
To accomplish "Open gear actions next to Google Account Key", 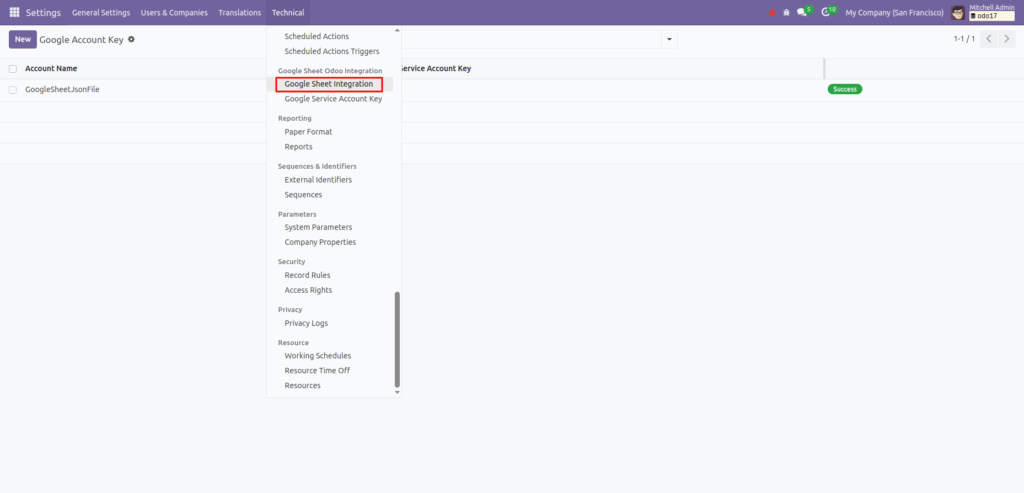I will 131,39.
